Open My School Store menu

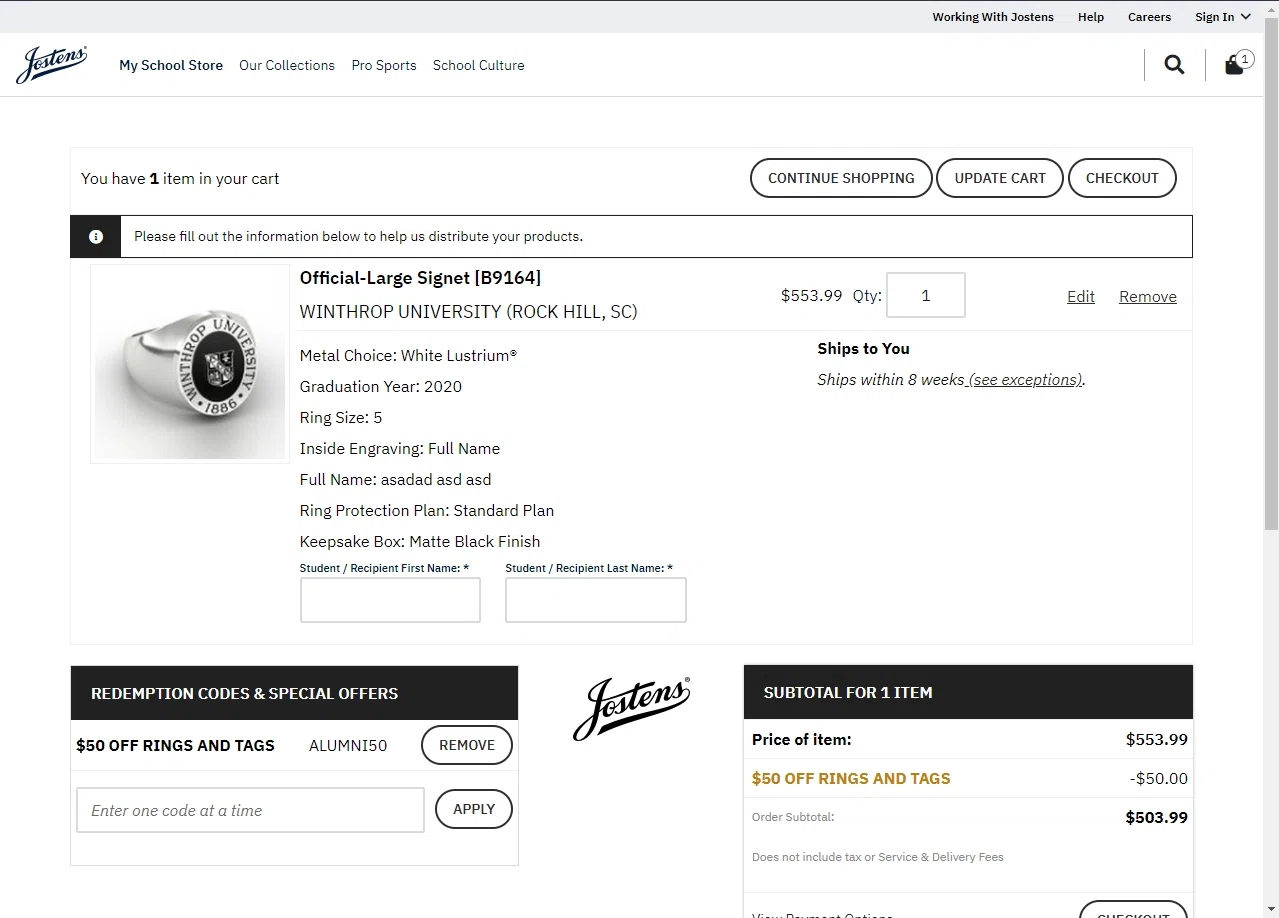[x=171, y=65]
